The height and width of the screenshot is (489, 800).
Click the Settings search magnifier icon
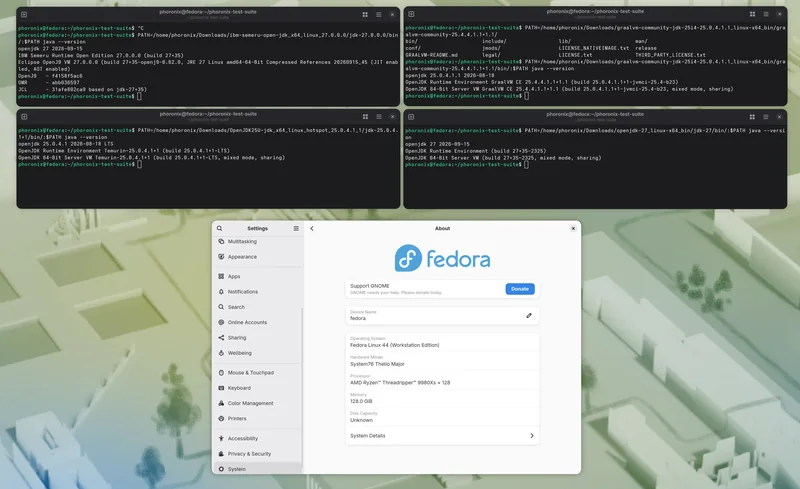[x=219, y=228]
